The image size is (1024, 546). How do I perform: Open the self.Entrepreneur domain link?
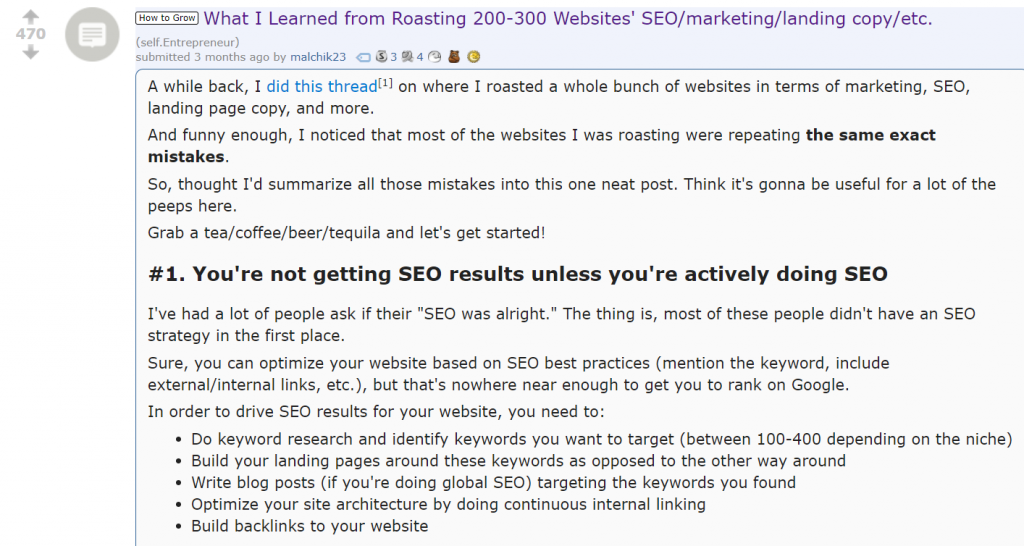tap(187, 42)
